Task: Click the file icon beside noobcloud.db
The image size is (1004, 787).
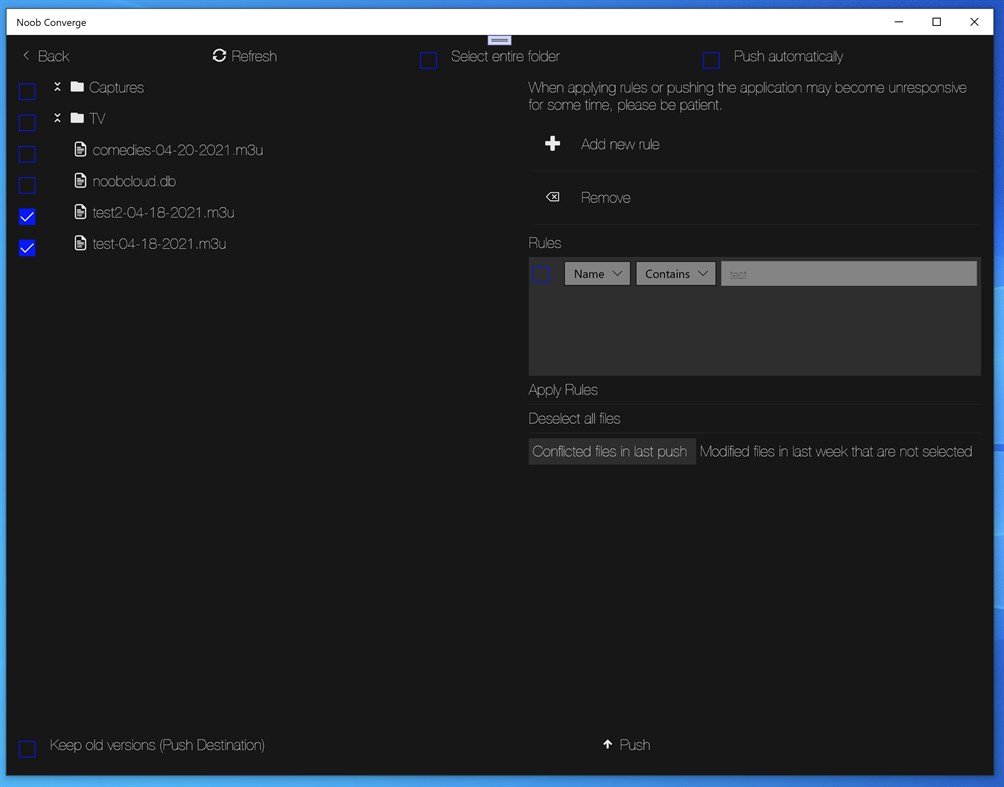Action: [80, 181]
